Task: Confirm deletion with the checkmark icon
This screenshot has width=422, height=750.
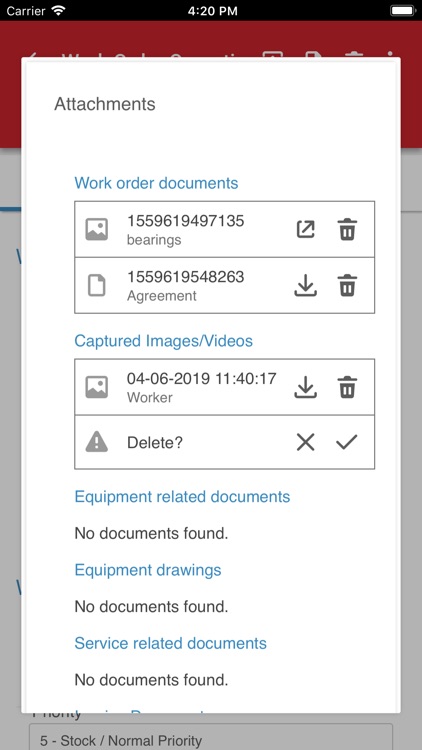Action: 347,442
